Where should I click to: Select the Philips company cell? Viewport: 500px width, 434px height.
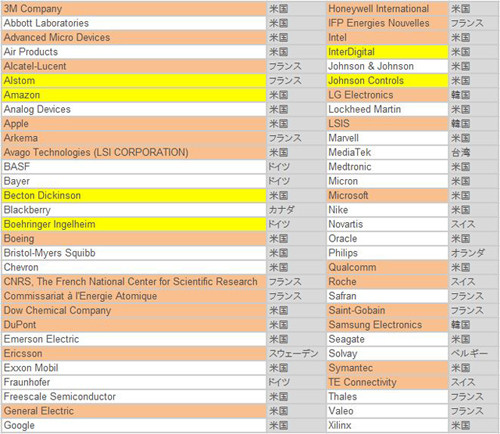click(x=387, y=253)
